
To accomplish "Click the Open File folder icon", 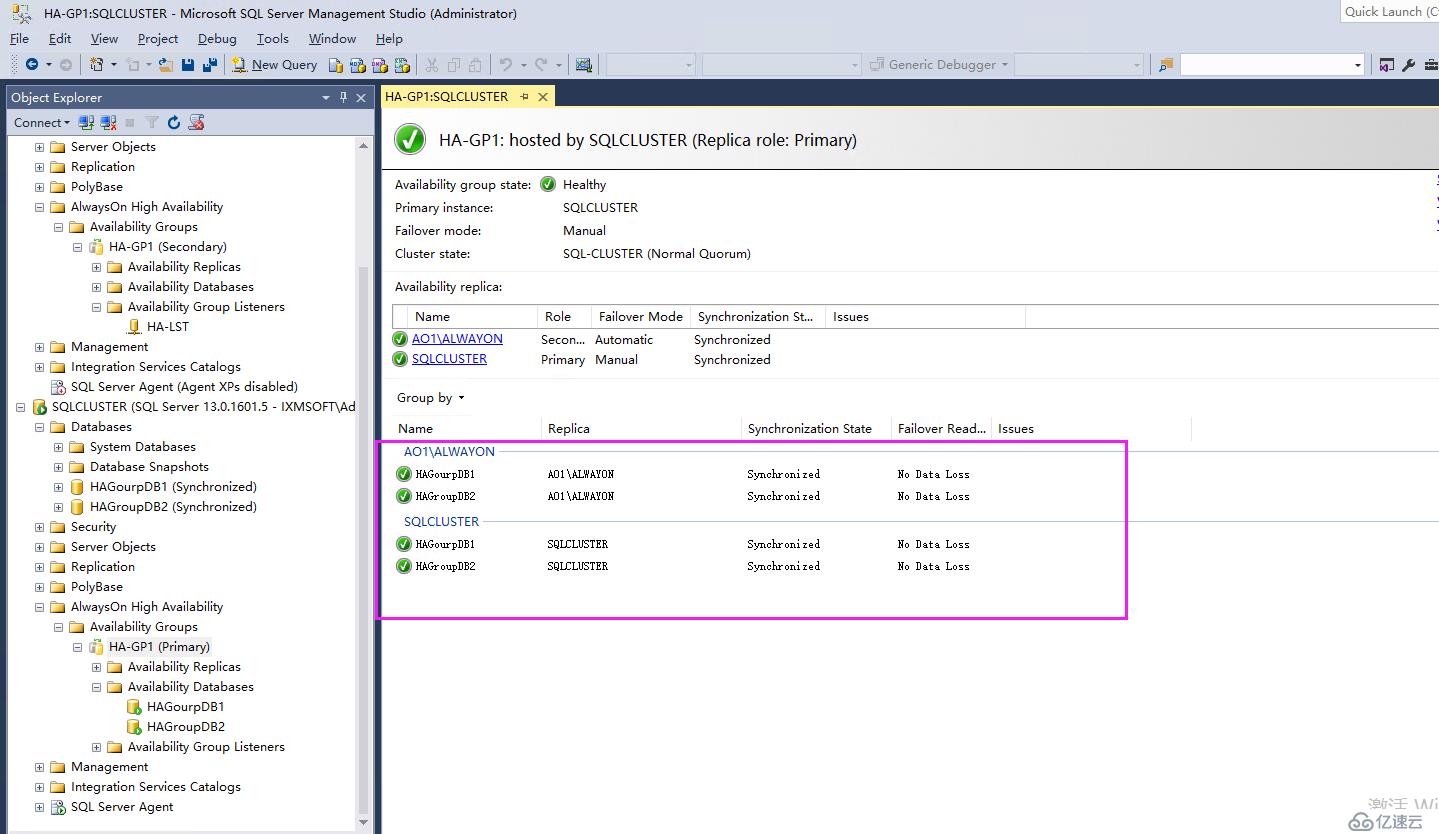I will point(166,64).
